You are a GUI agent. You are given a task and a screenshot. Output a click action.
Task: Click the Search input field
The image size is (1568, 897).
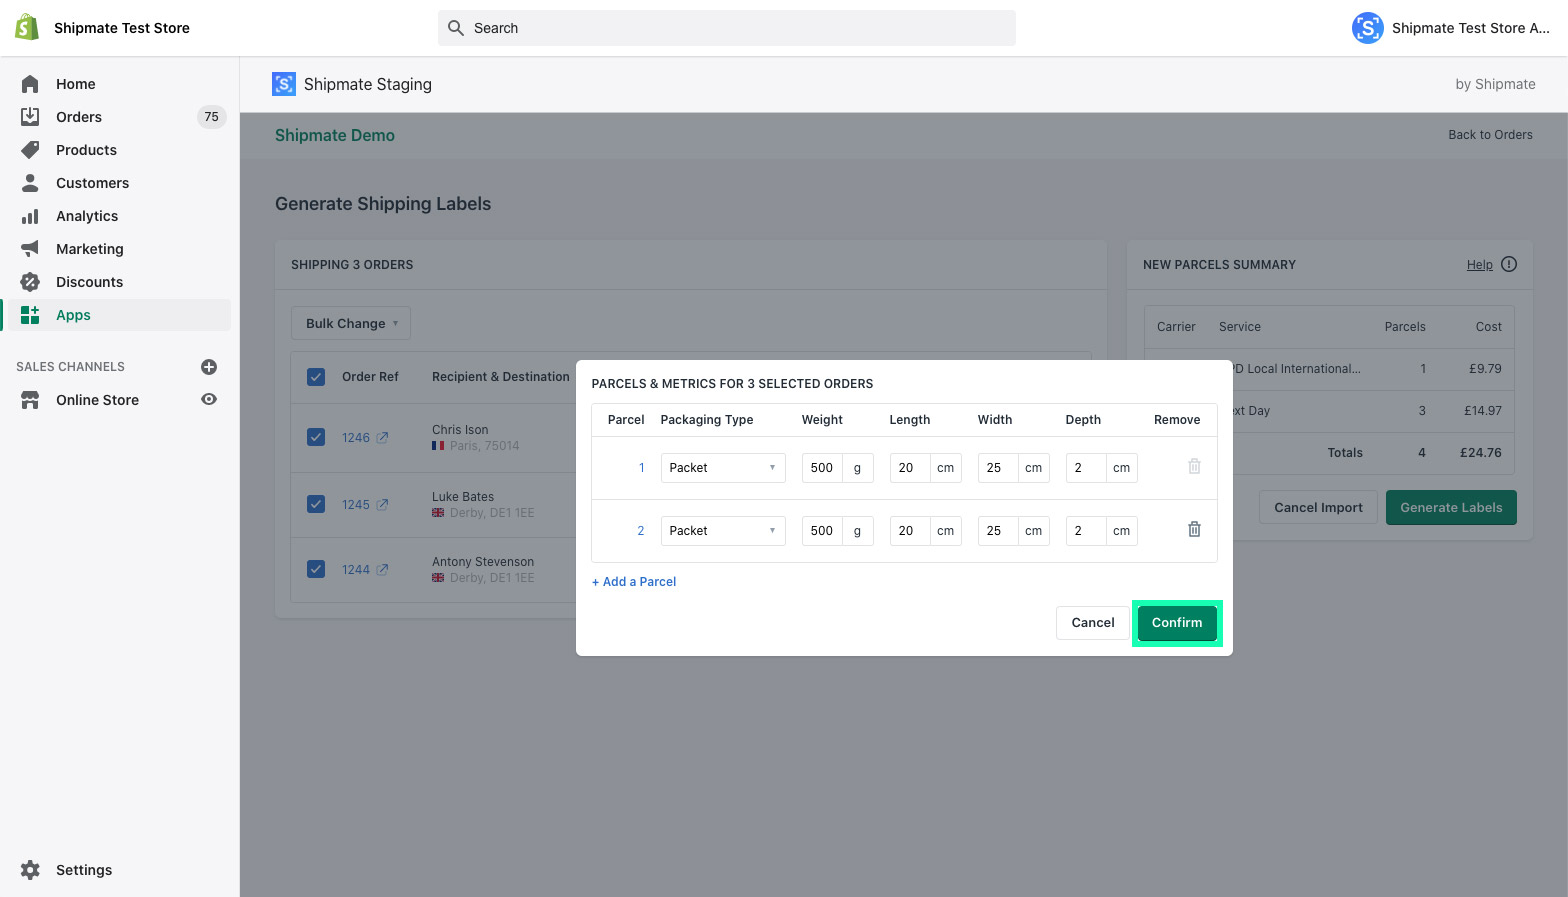tap(727, 28)
